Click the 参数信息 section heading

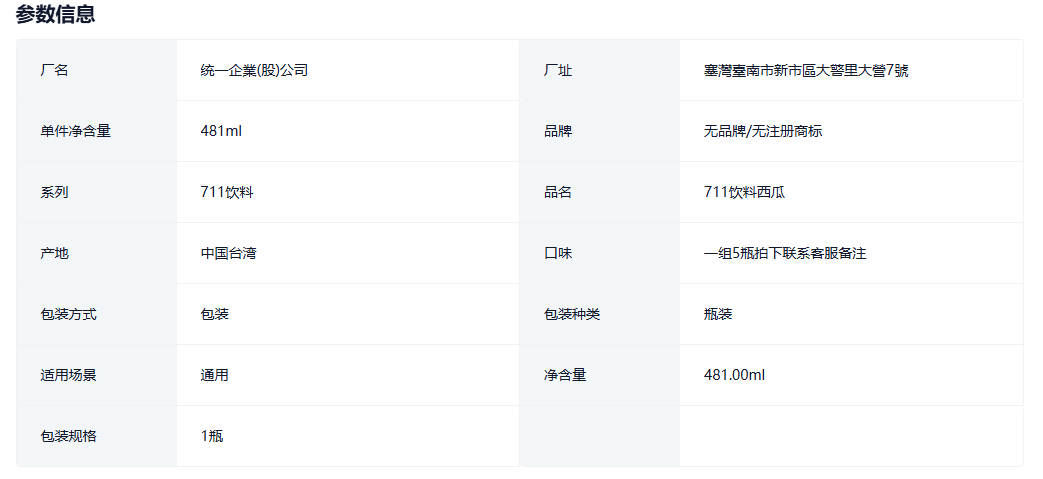(56, 14)
